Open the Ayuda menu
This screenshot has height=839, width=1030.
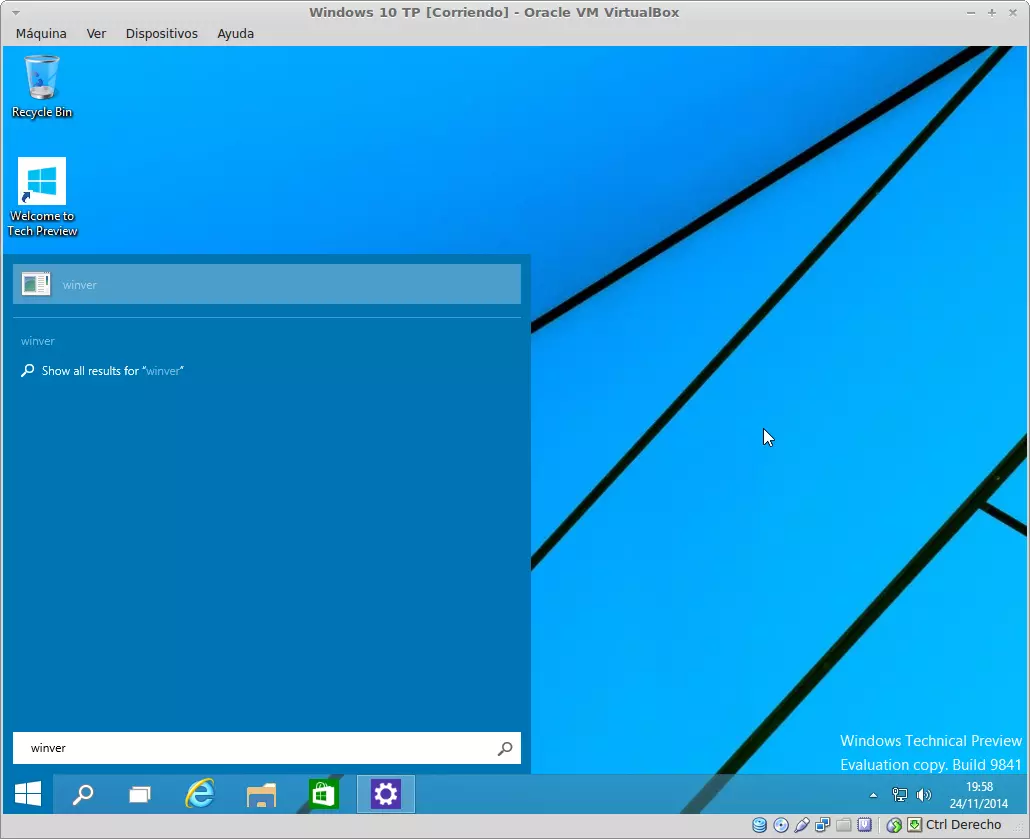coord(235,33)
